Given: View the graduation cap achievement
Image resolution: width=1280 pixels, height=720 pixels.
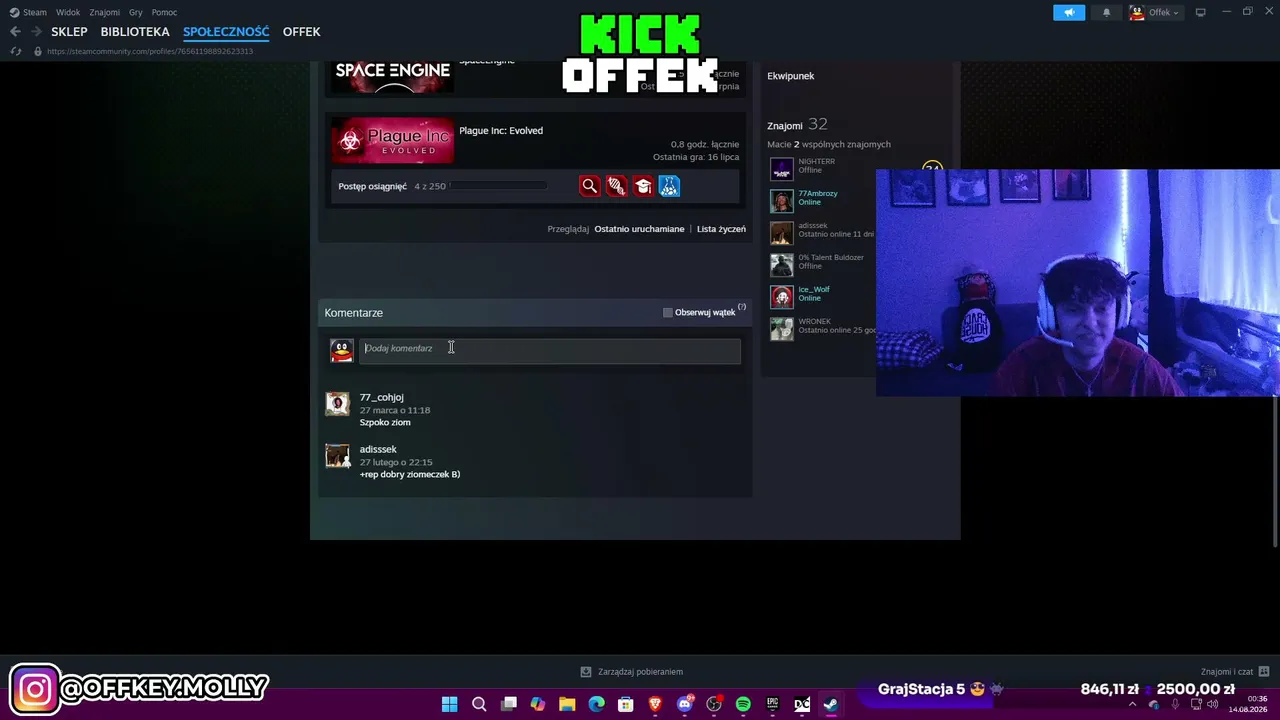Looking at the screenshot, I should click(x=643, y=186).
